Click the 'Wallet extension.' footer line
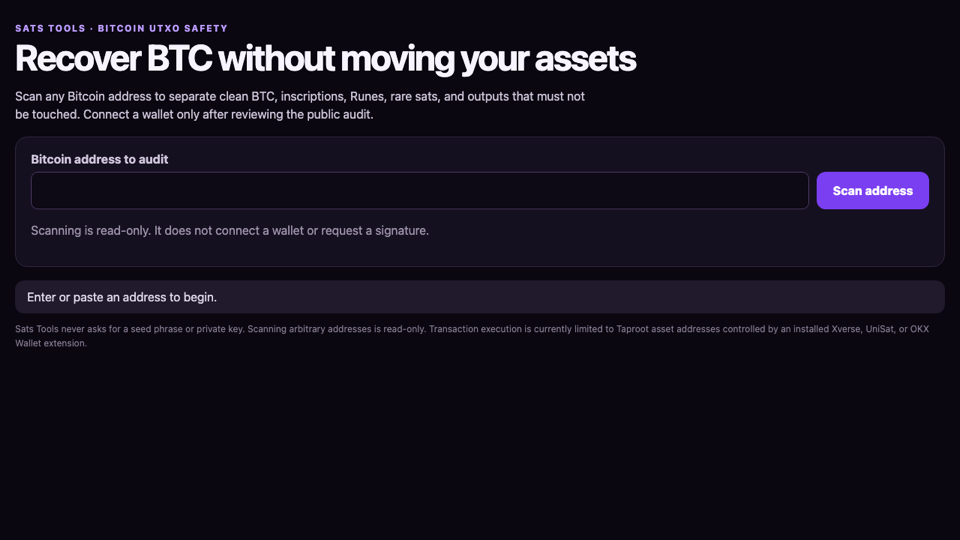This screenshot has height=540, width=960. (51, 343)
